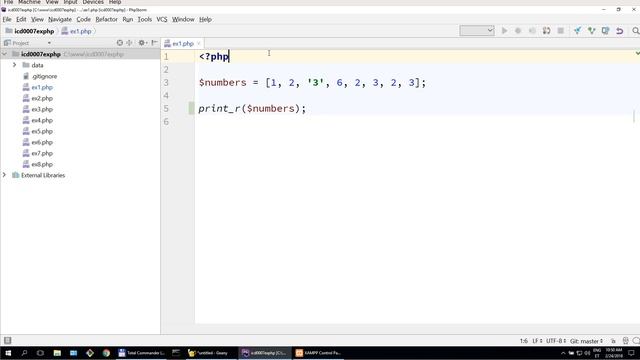Image resolution: width=640 pixels, height=360 pixels.
Task: Click the Run with Coverage icon
Action: [x=532, y=31]
